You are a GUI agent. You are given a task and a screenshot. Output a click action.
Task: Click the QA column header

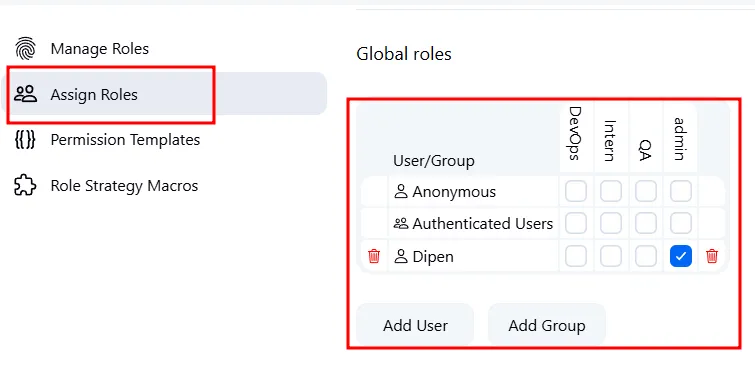click(646, 150)
